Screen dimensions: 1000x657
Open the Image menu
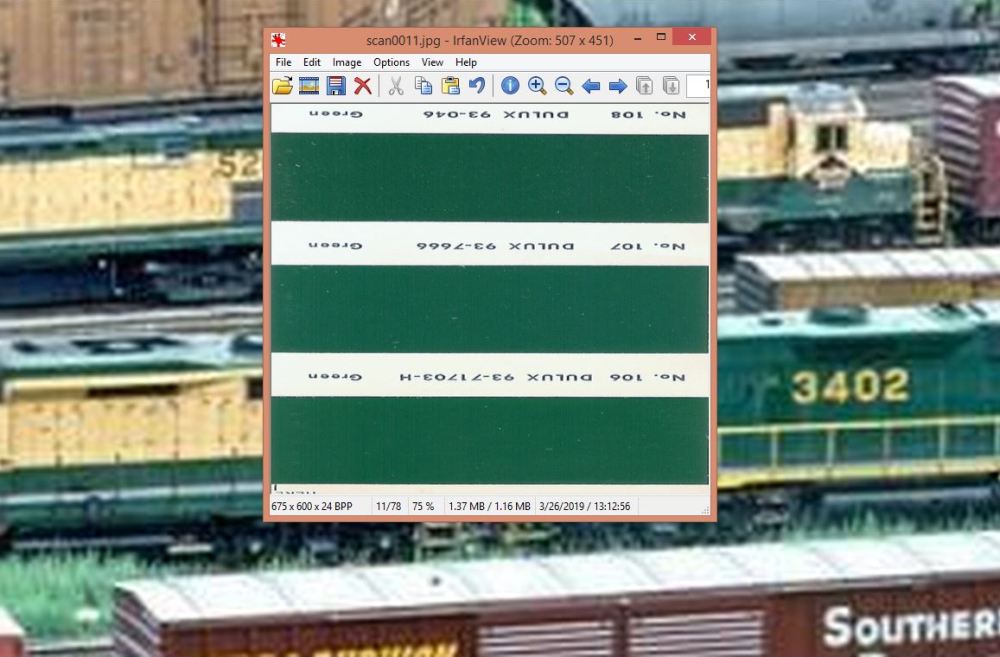[347, 63]
